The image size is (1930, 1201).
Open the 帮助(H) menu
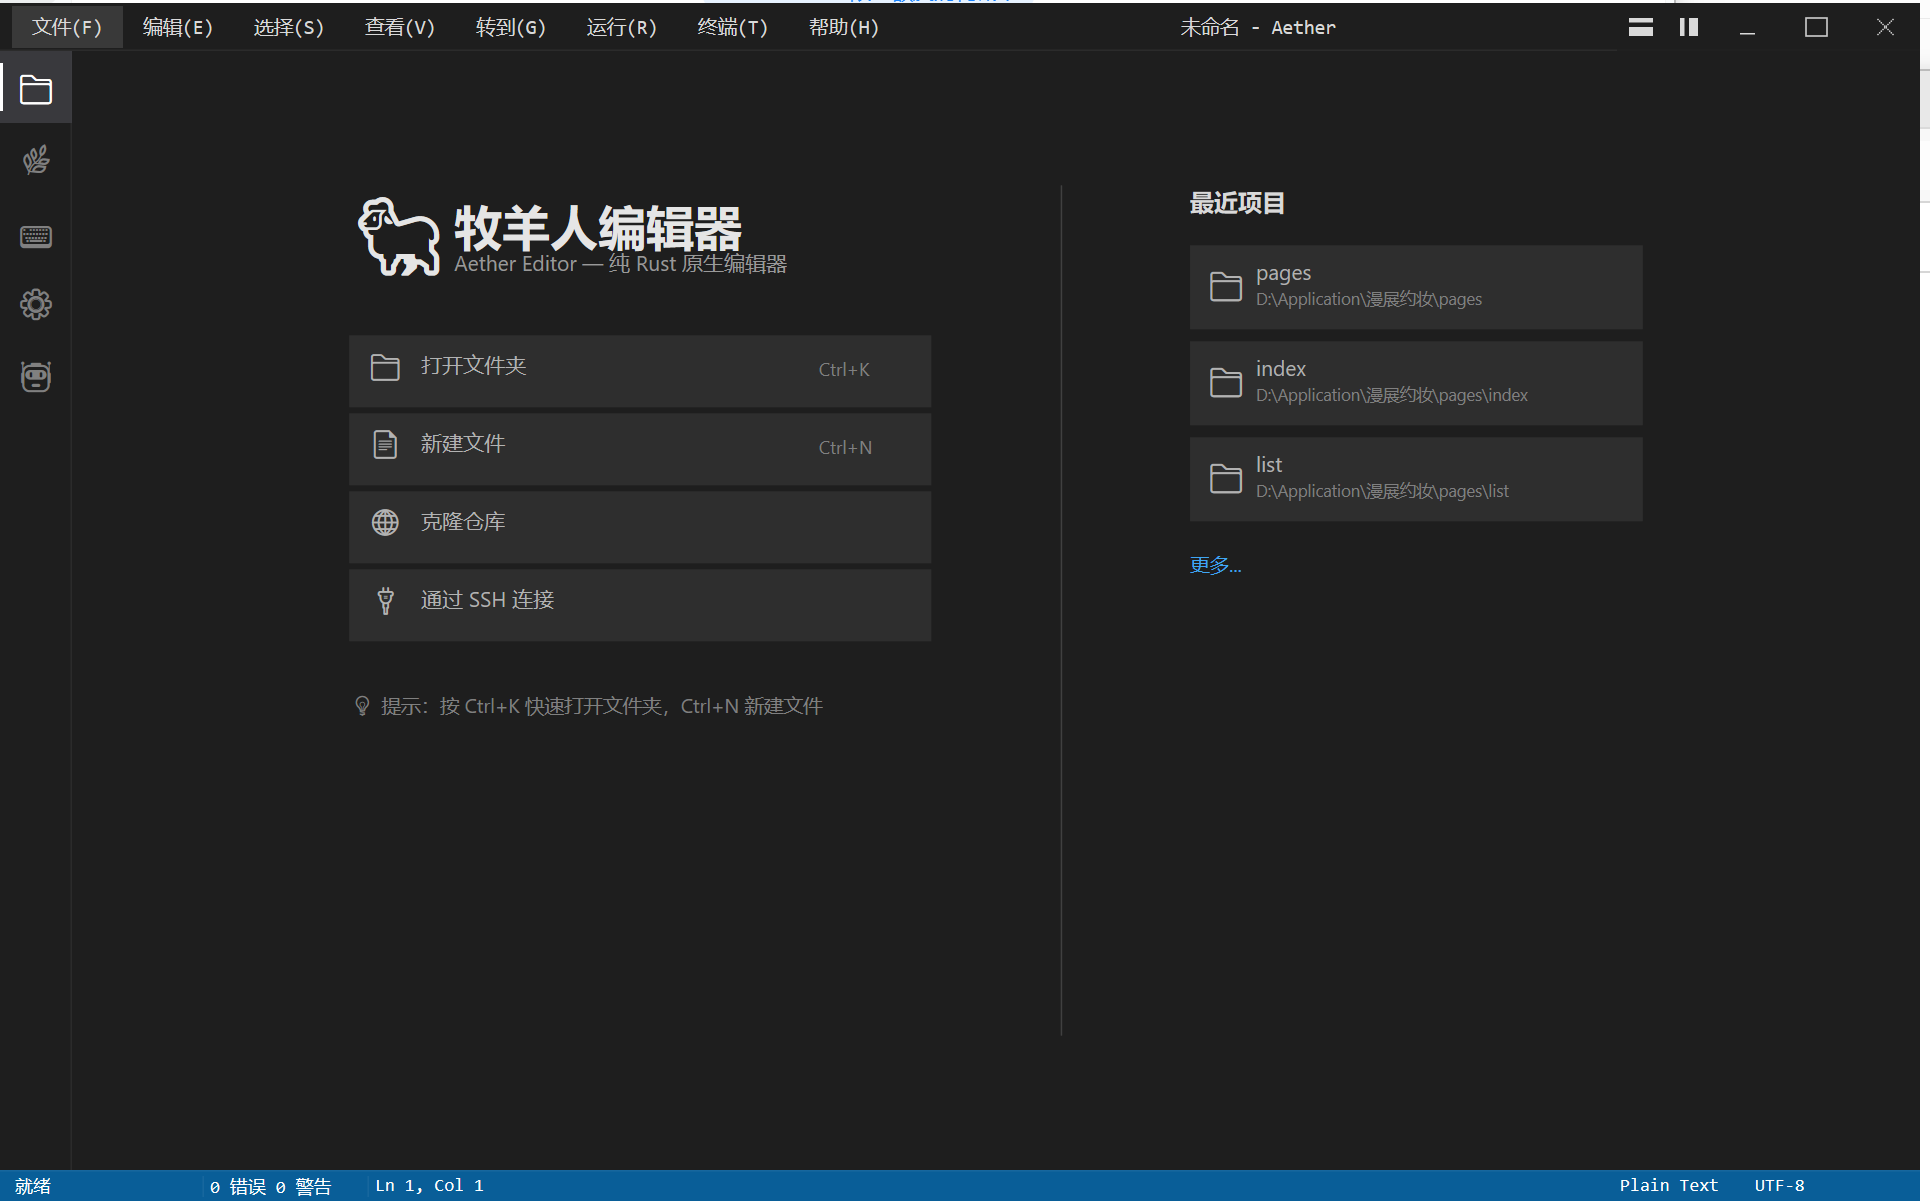click(844, 27)
